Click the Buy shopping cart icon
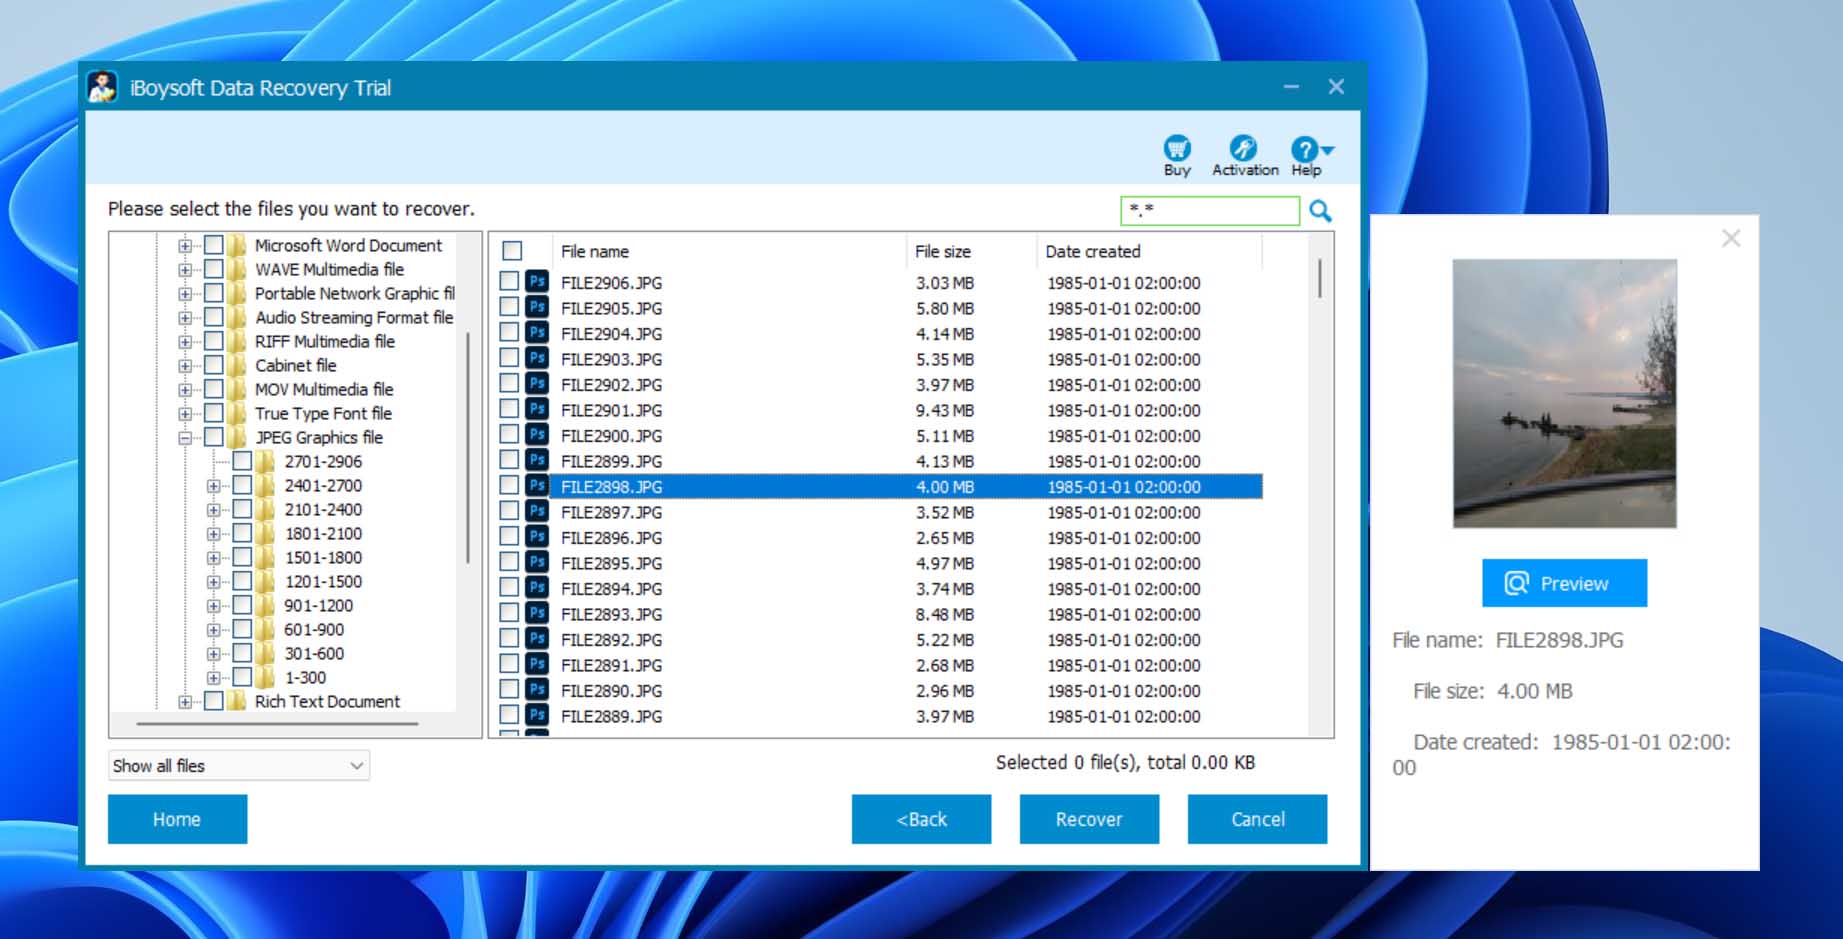1843x939 pixels. pos(1177,150)
